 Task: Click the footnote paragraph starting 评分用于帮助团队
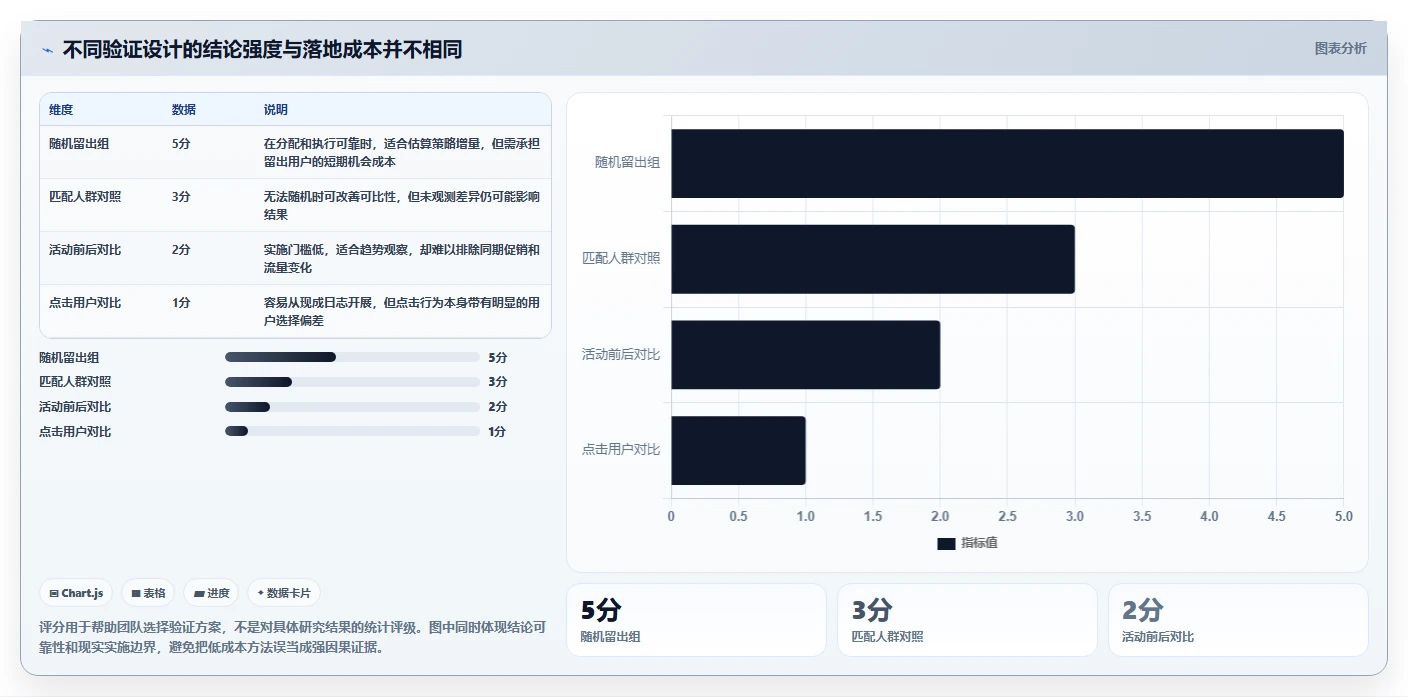292,637
